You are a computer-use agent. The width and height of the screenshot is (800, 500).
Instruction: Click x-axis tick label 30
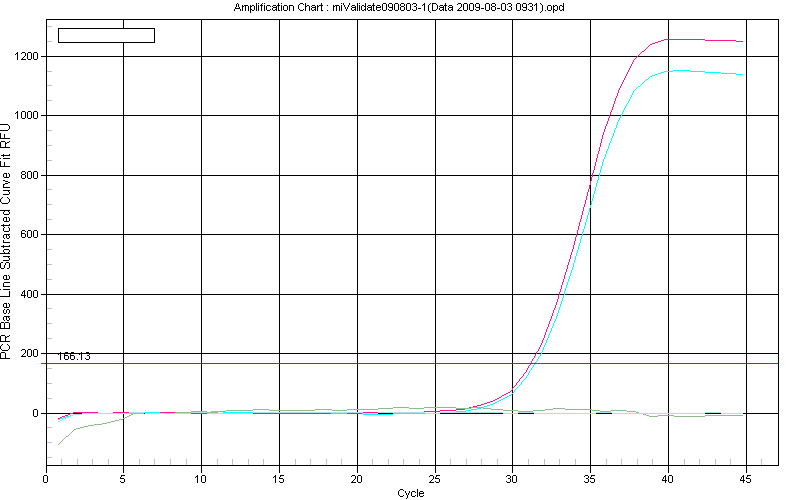click(512, 479)
